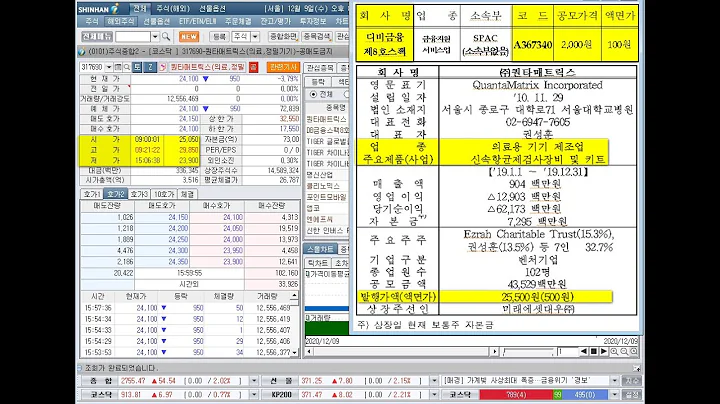Click the chart zoom in magnifier
The width and height of the screenshot is (720, 404).
[x=614, y=352]
